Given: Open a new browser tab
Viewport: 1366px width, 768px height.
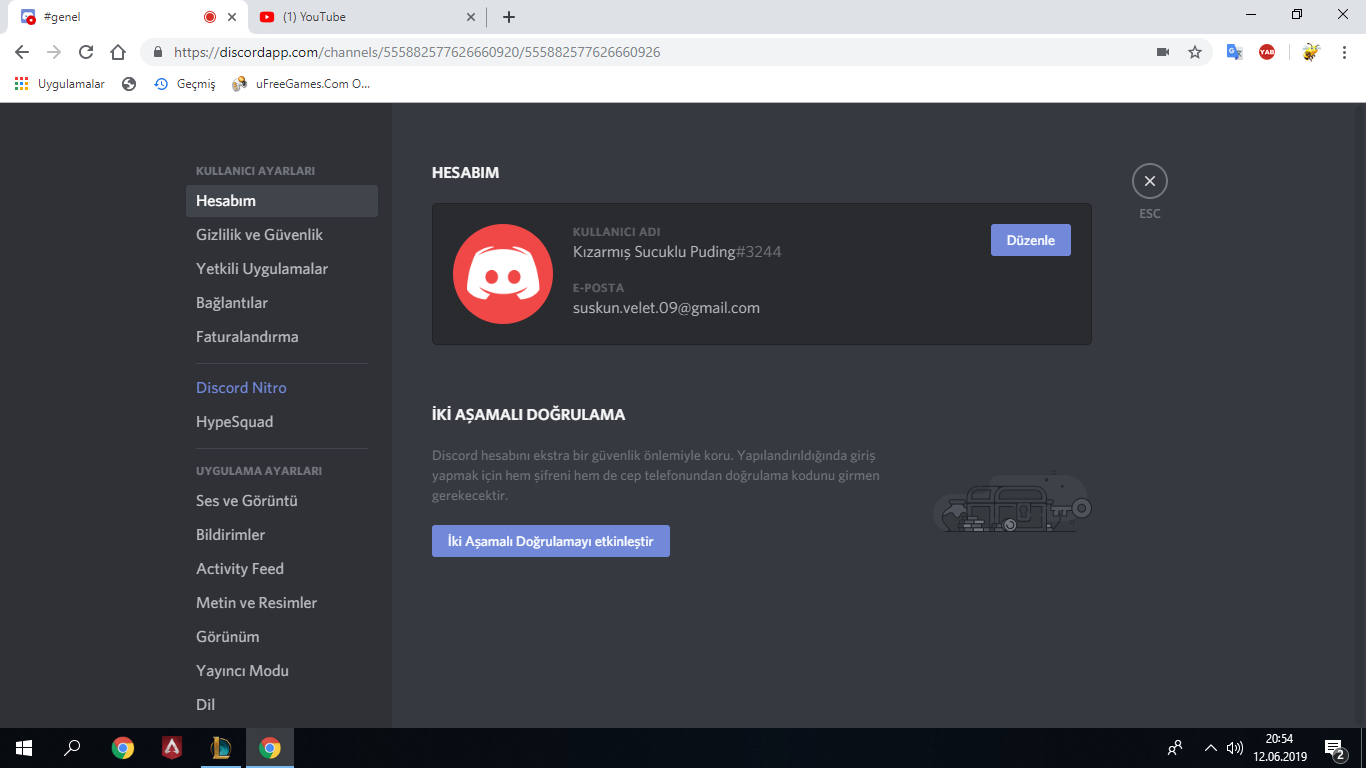Looking at the screenshot, I should click(509, 17).
